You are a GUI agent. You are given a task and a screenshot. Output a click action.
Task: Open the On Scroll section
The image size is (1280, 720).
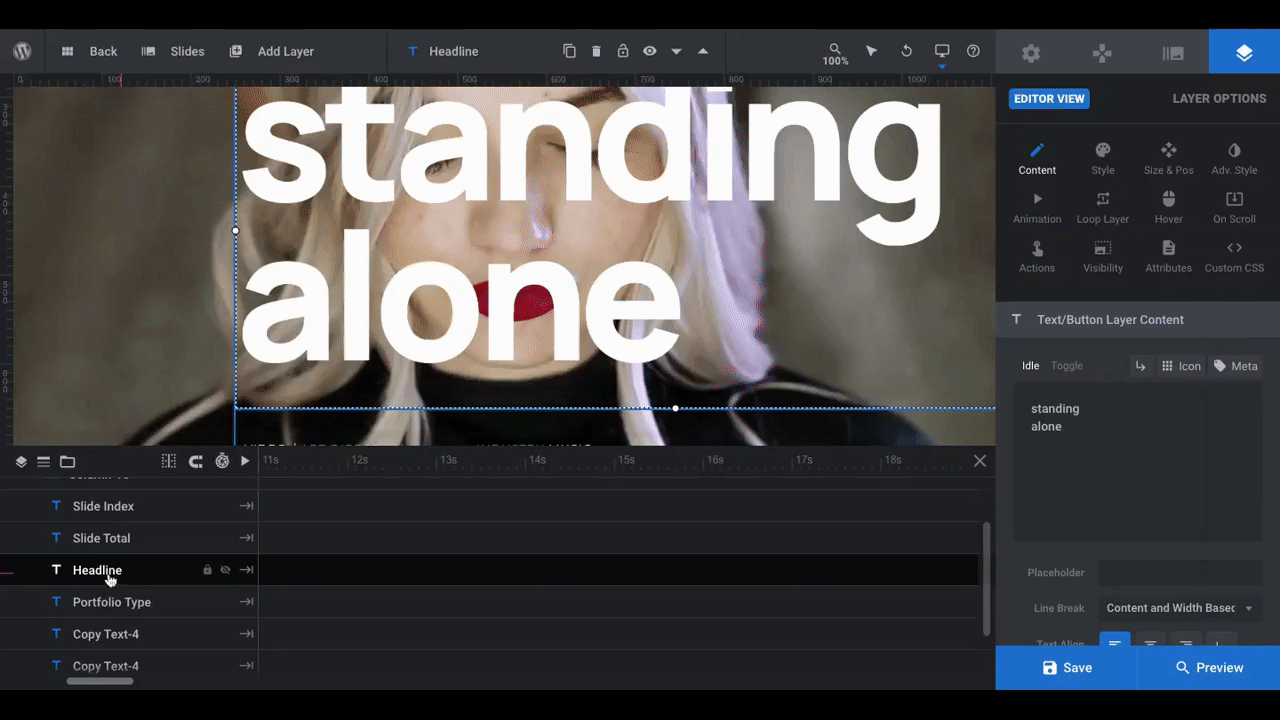click(x=1234, y=208)
